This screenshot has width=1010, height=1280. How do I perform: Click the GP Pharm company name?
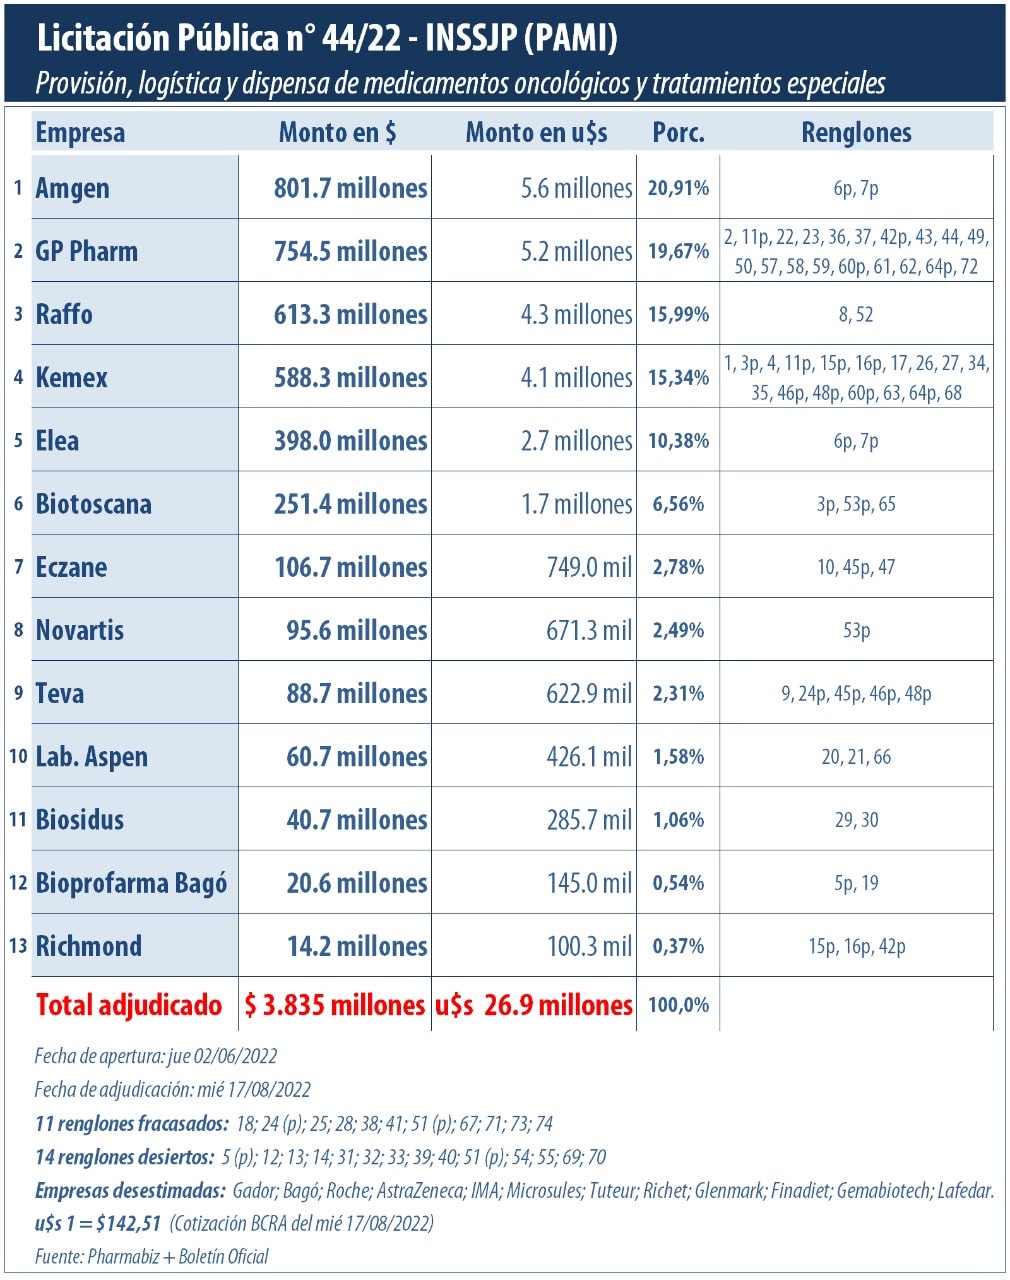point(87,251)
